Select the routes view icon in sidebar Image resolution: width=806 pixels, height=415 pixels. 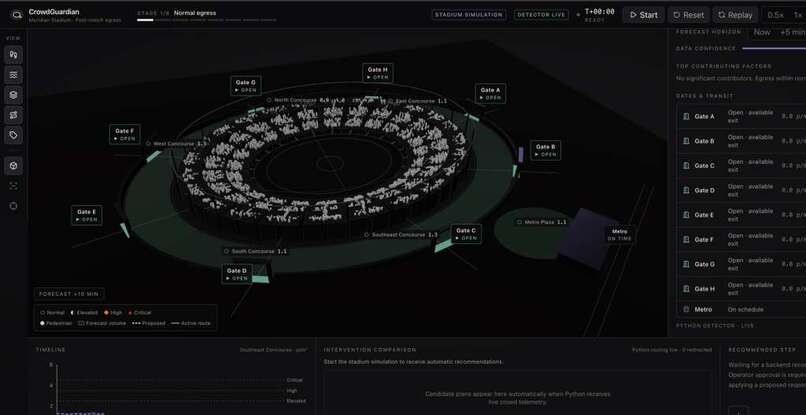(x=13, y=115)
